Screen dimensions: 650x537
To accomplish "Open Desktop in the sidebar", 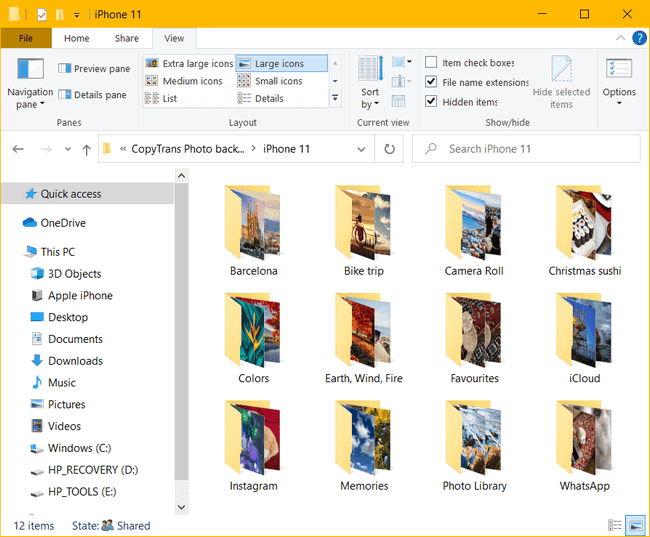I will pos(59,317).
